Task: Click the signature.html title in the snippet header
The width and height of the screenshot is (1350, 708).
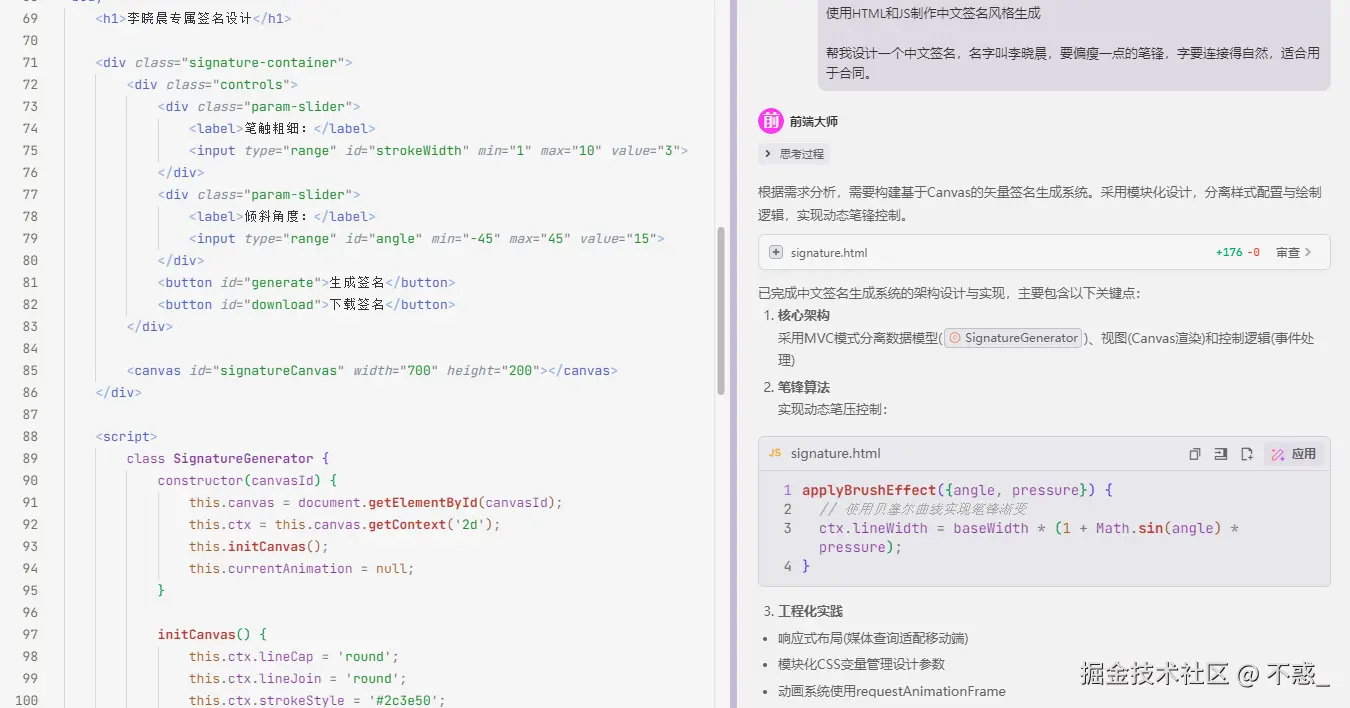Action: (x=836, y=454)
